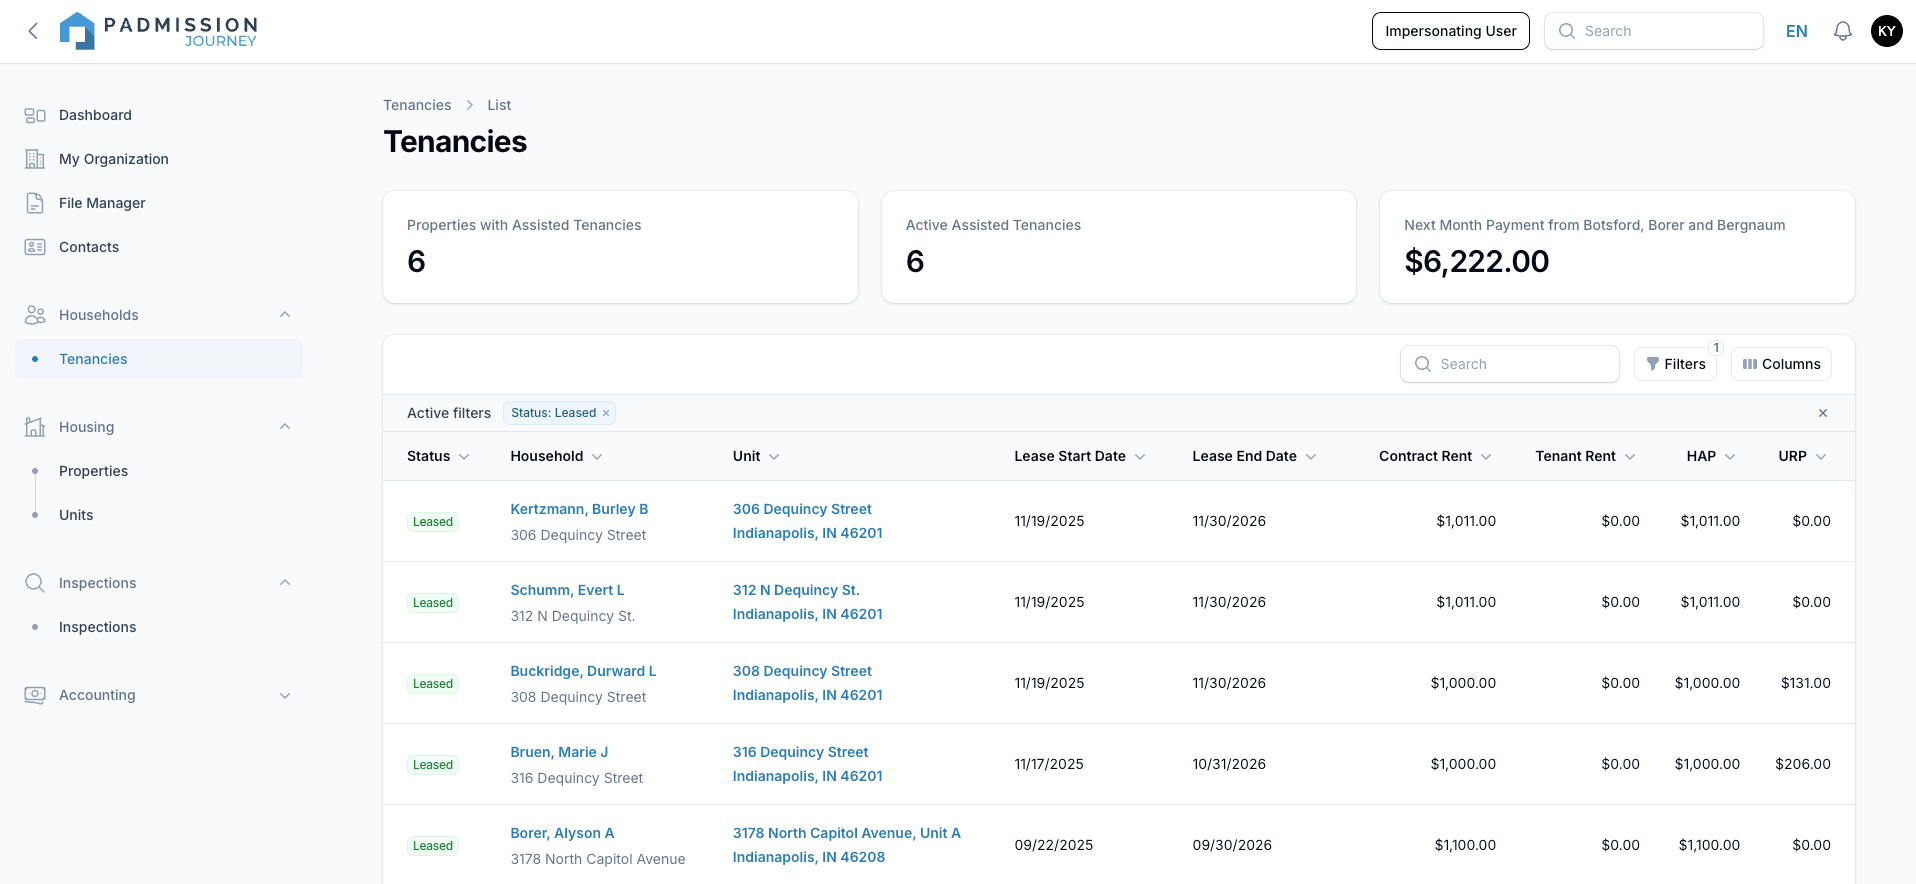Viewport: 1916px width, 884px height.
Task: Expand the Accounting sidebar section
Action: [x=285, y=695]
